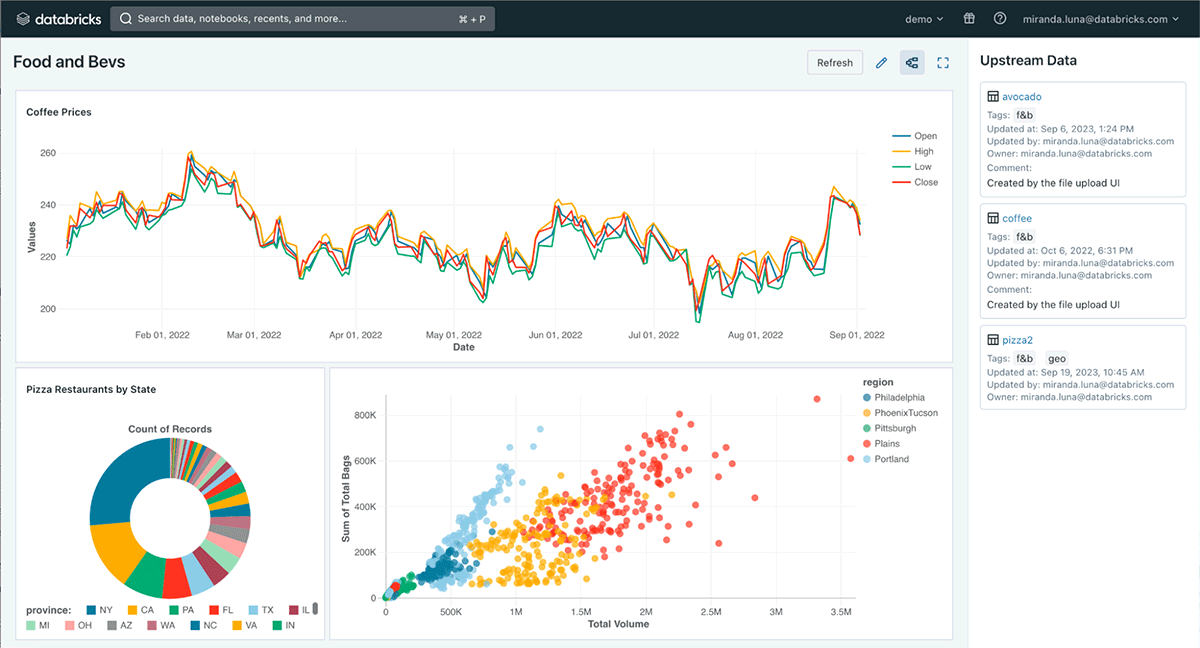The height and width of the screenshot is (648, 1200).
Task: Click the province legend scrollbar
Action: tap(316, 608)
